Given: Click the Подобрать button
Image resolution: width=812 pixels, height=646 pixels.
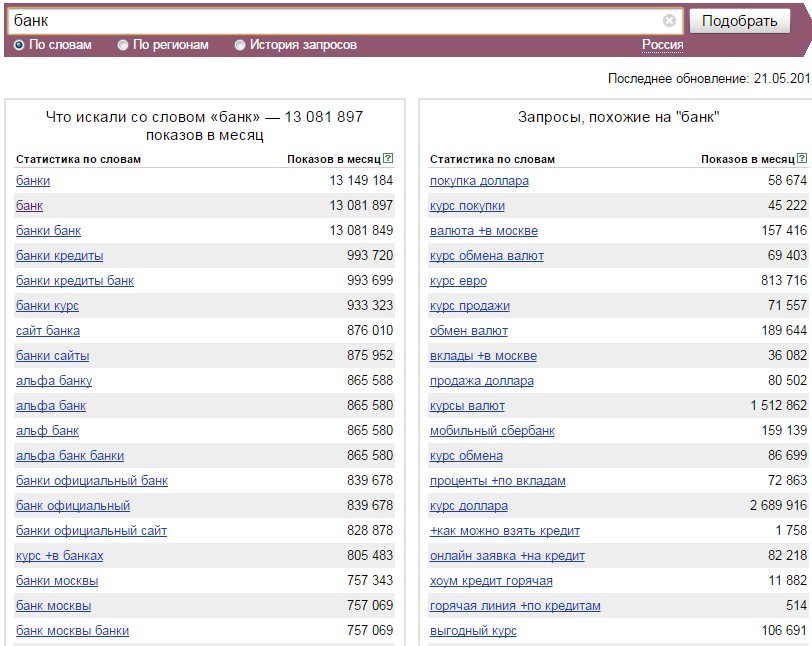Looking at the screenshot, I should [740, 21].
